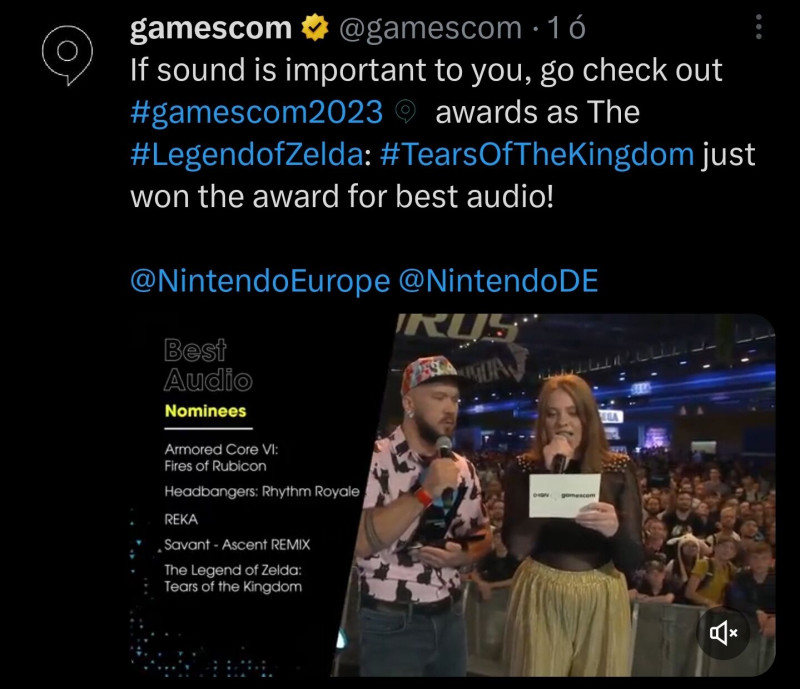Image resolution: width=800 pixels, height=689 pixels.
Task: Open the #TearsOfTheKingdom hashtag
Action: 537,155
